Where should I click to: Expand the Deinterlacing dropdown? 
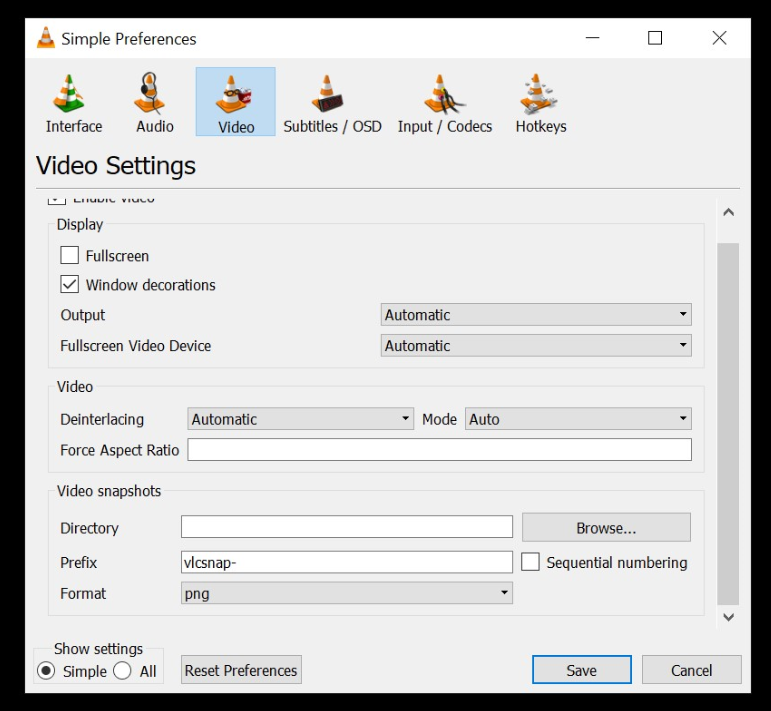[x=300, y=419]
